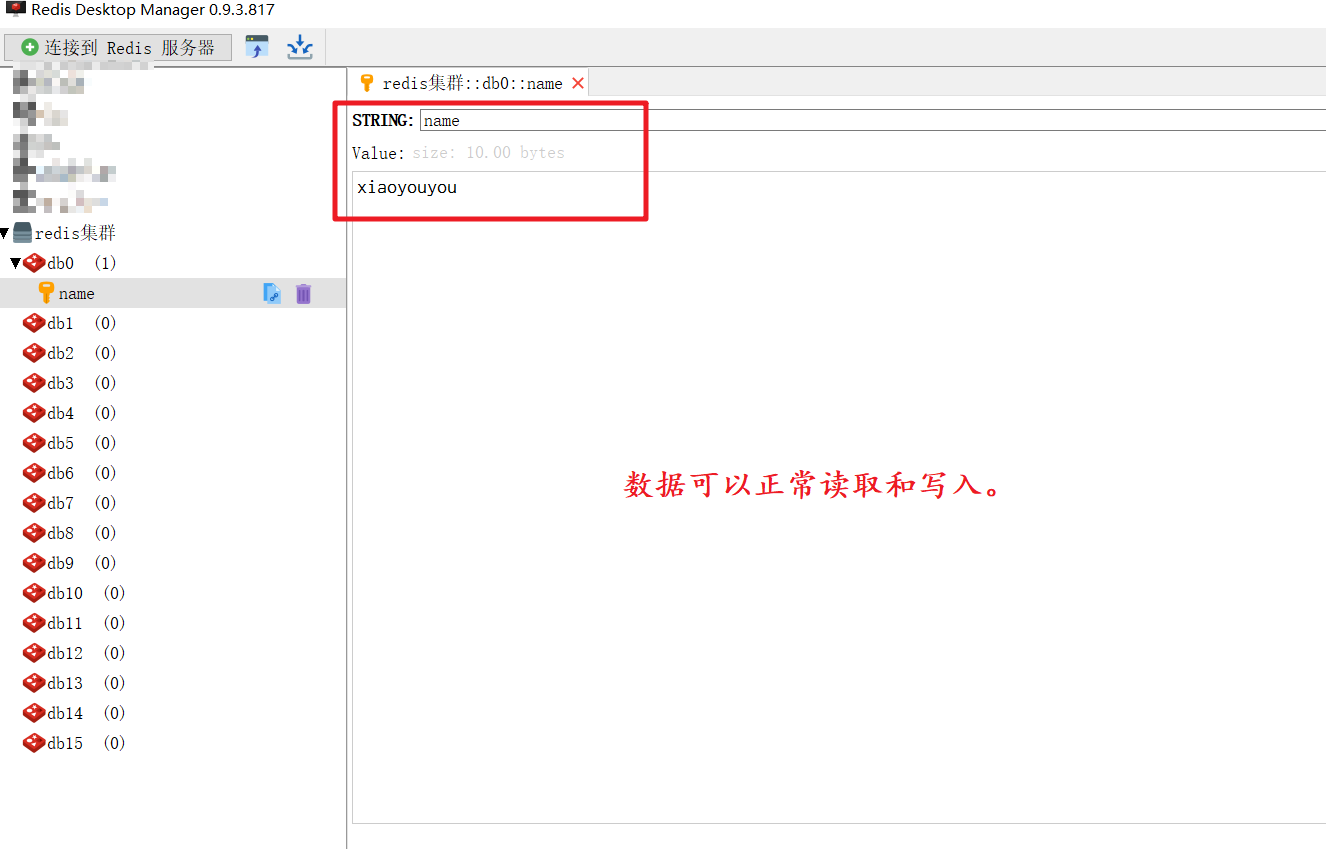Click the db3 database icon
1326x849 pixels.
(34, 383)
